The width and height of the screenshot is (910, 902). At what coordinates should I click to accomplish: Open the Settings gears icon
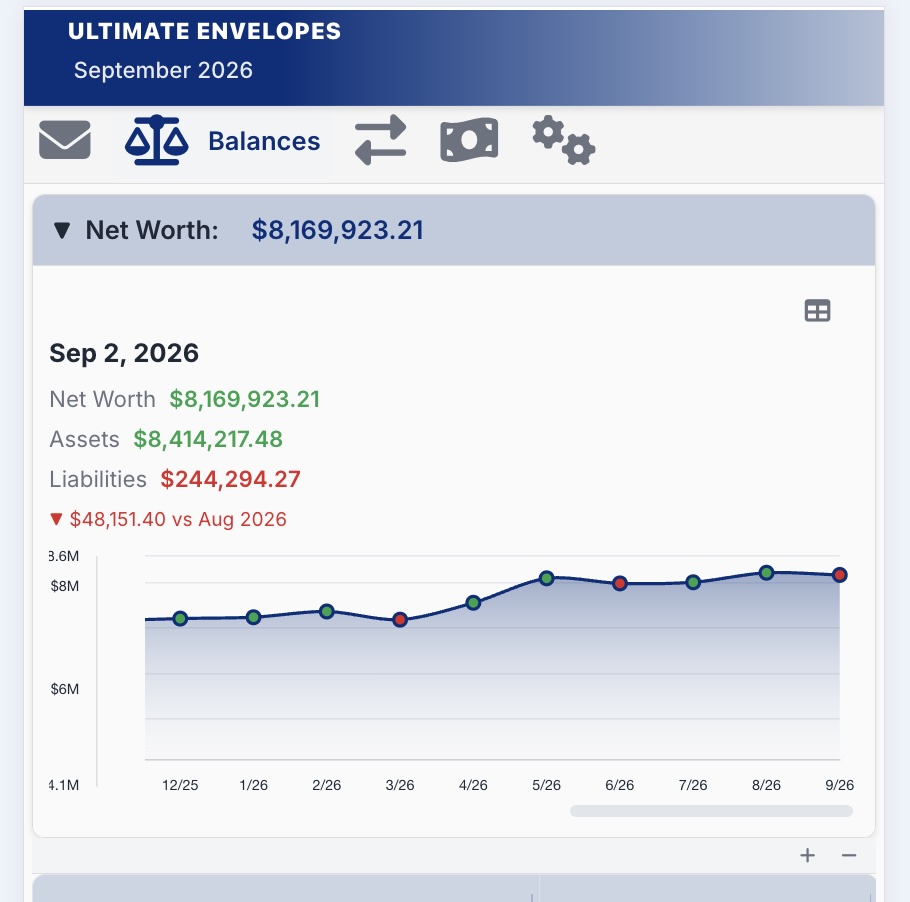[563, 140]
